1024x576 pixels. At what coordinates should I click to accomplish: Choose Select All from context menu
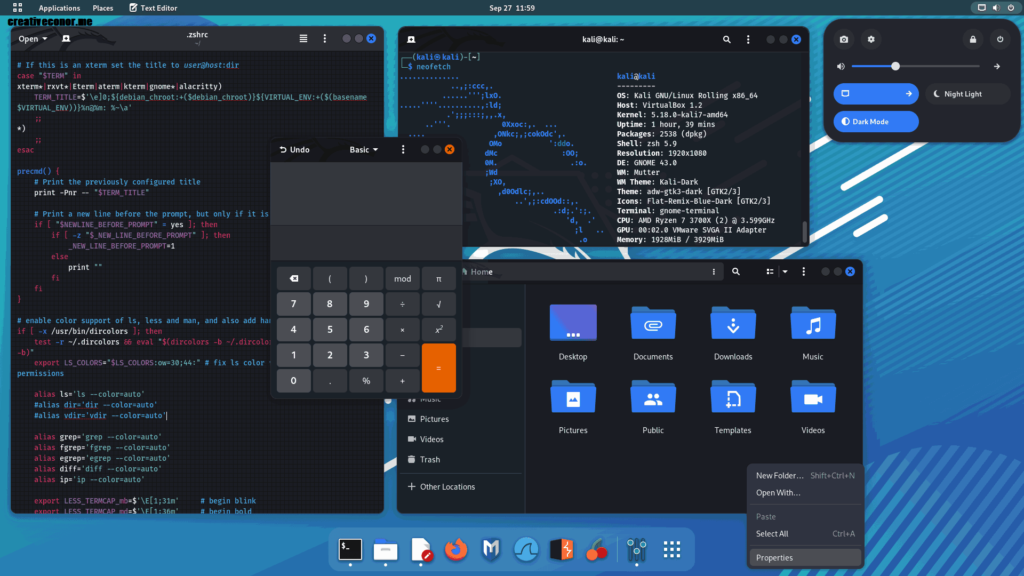tap(805, 534)
